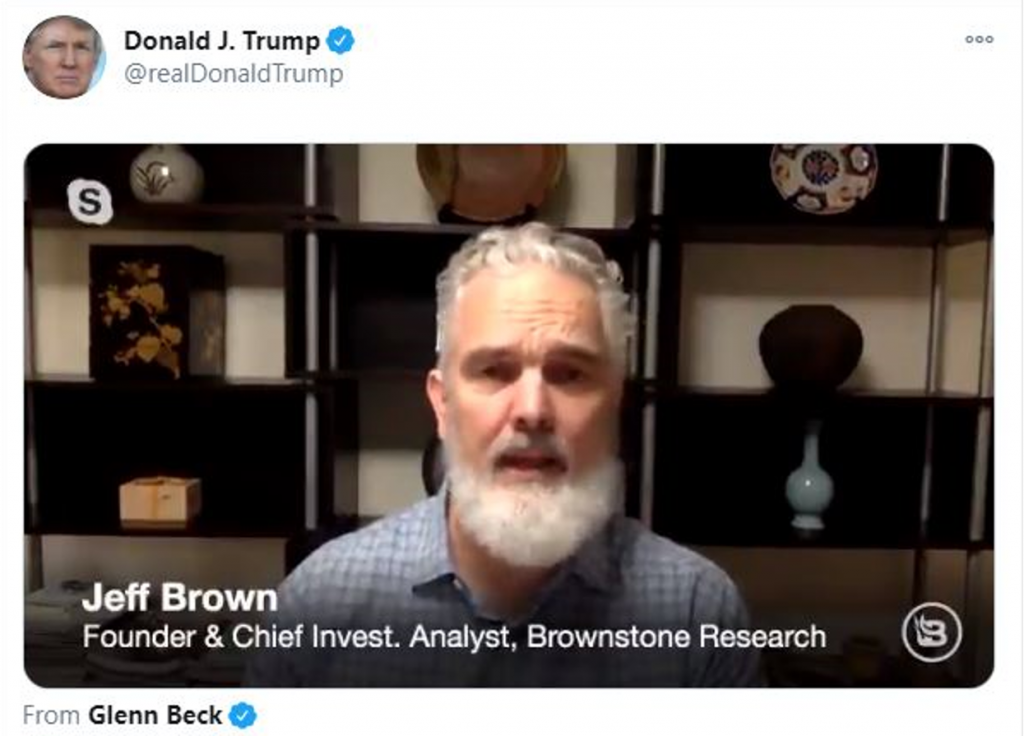Click the "From" label below video

[x=51, y=715]
